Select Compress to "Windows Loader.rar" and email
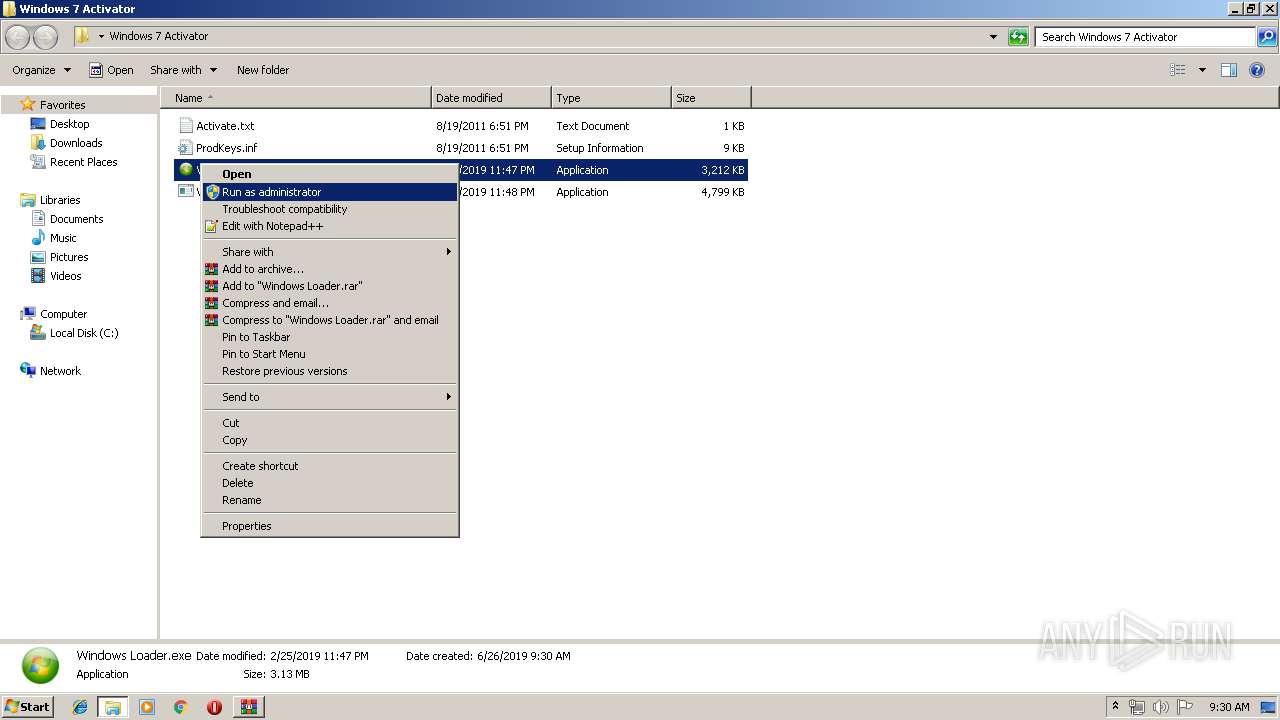Image resolution: width=1280 pixels, height=720 pixels. (x=330, y=320)
